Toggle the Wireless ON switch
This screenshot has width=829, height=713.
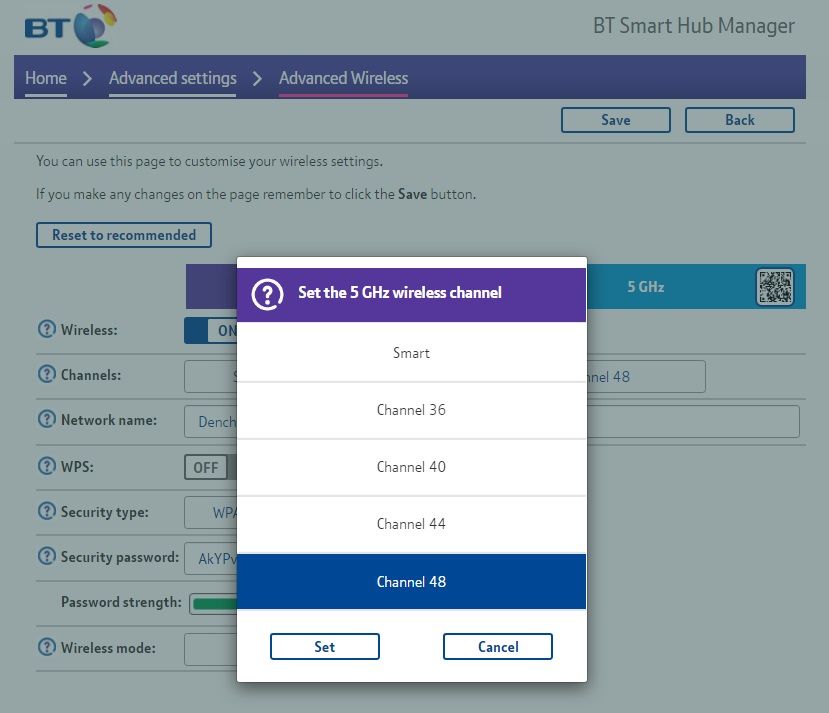[x=210, y=330]
